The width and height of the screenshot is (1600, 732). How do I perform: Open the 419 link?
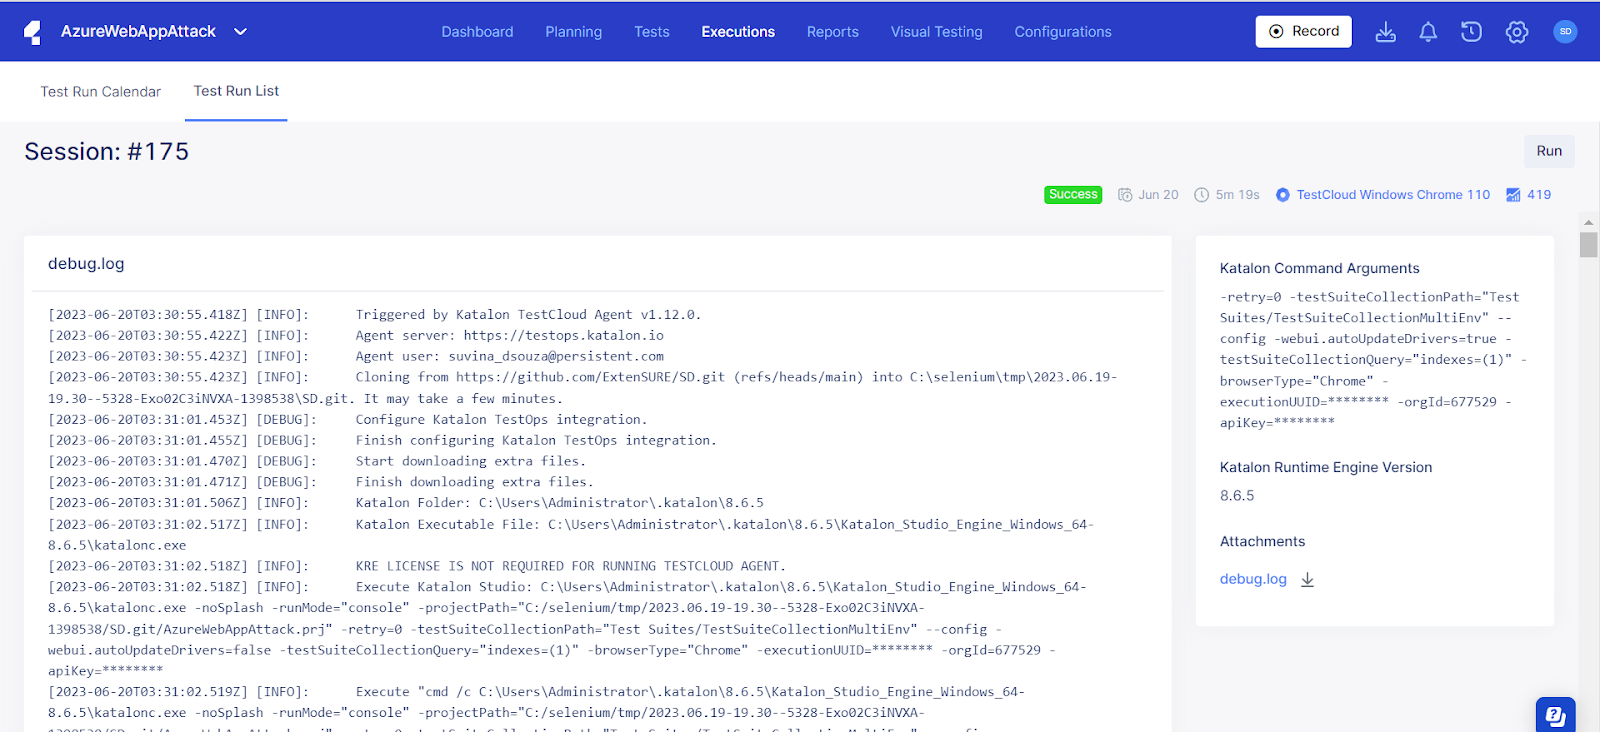[x=1539, y=195]
